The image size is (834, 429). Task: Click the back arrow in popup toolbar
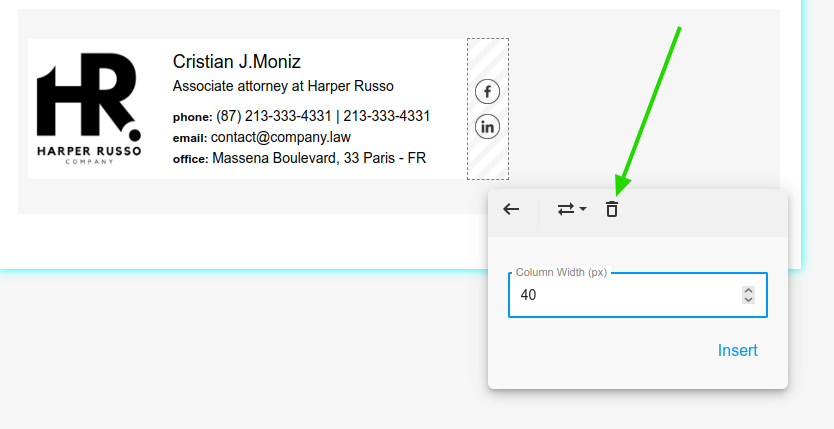click(511, 209)
